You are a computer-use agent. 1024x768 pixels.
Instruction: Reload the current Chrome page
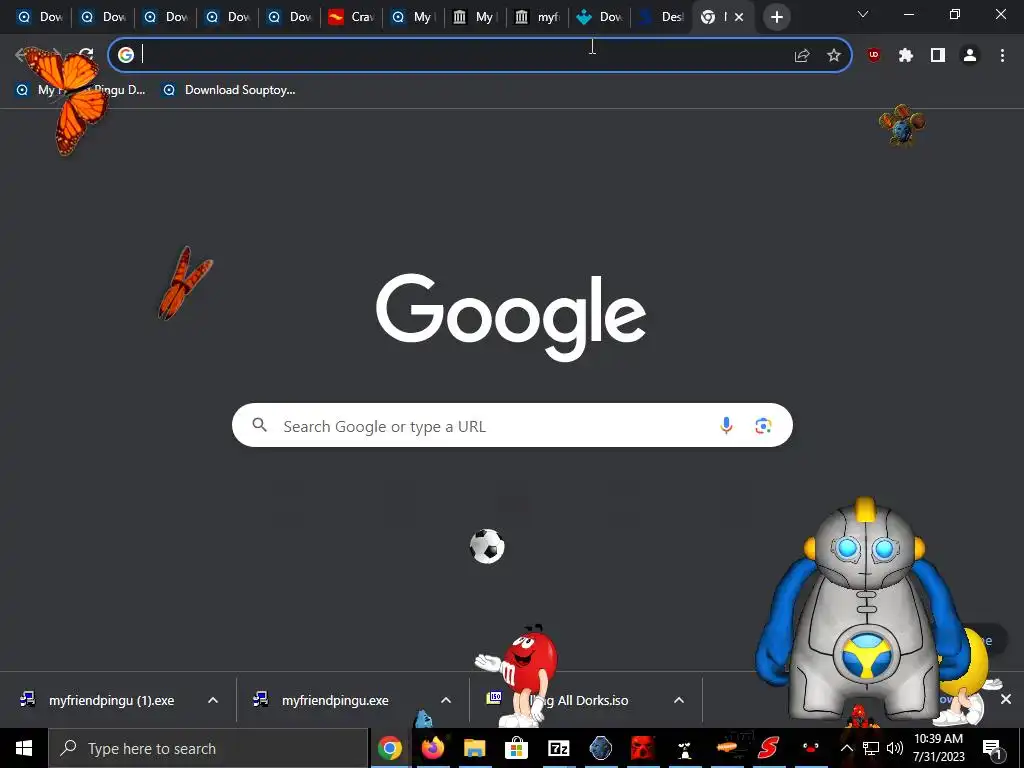[86, 55]
